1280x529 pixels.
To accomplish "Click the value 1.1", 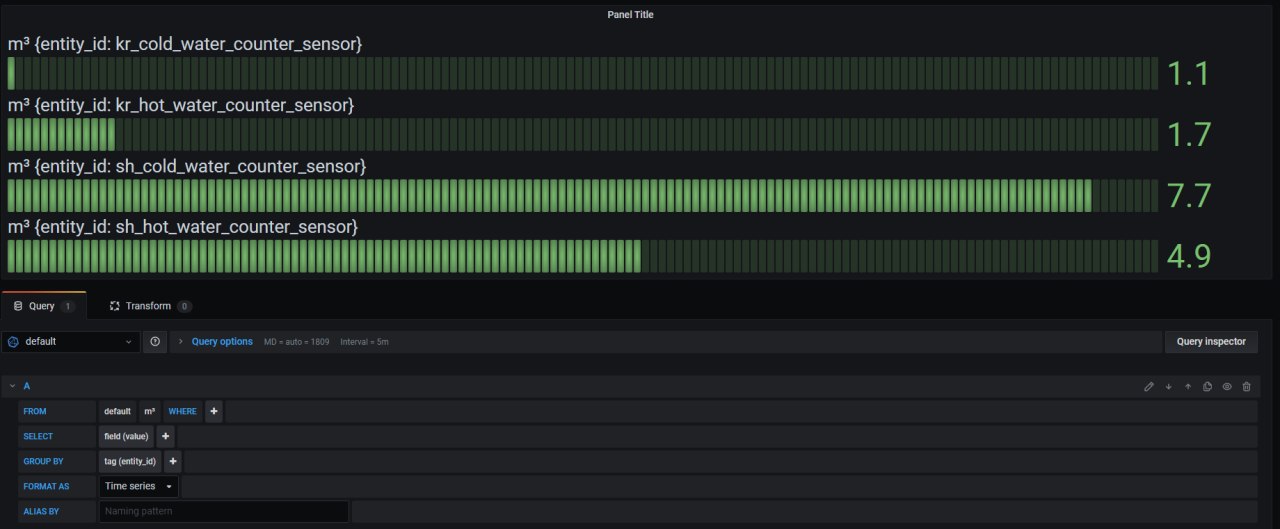I will tap(1189, 73).
